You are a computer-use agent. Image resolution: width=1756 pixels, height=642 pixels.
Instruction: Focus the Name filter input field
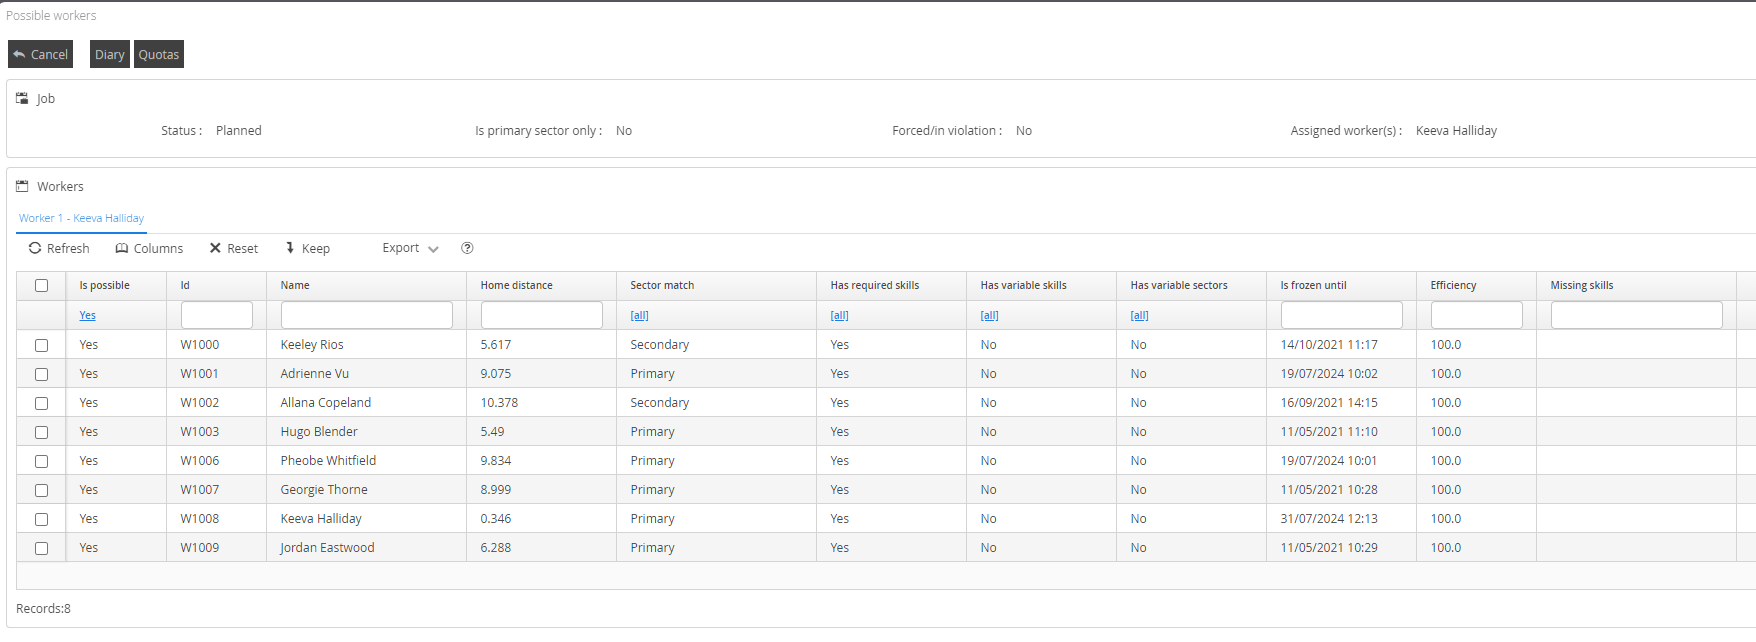click(366, 315)
